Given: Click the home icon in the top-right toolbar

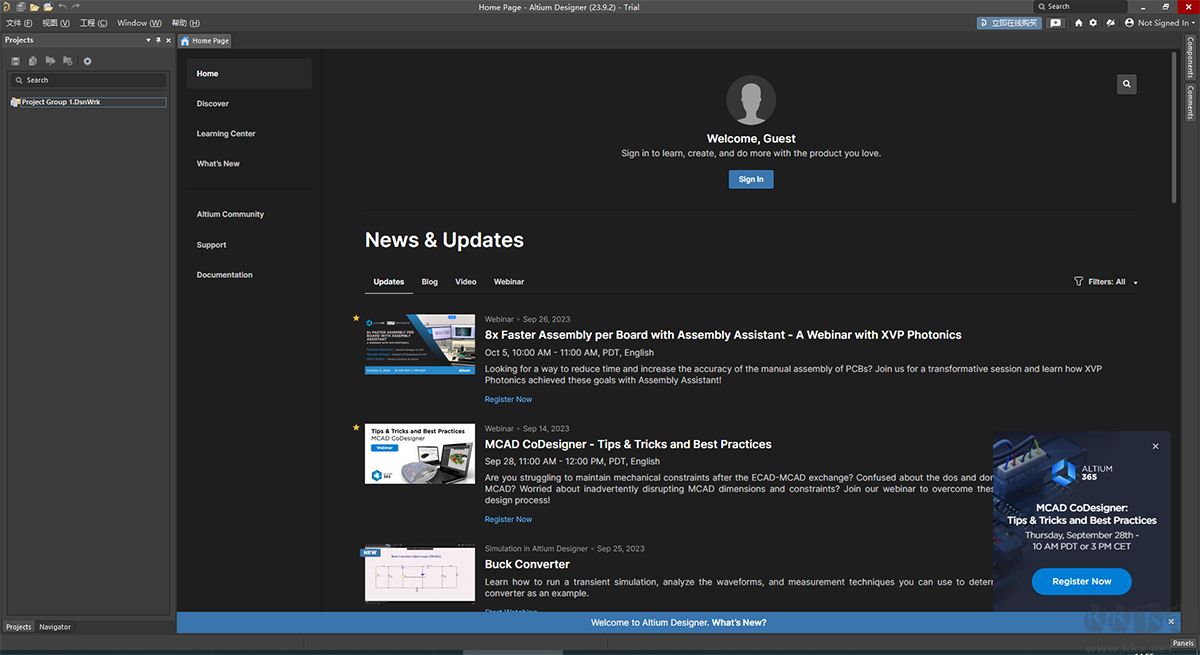Looking at the screenshot, I should (1078, 23).
